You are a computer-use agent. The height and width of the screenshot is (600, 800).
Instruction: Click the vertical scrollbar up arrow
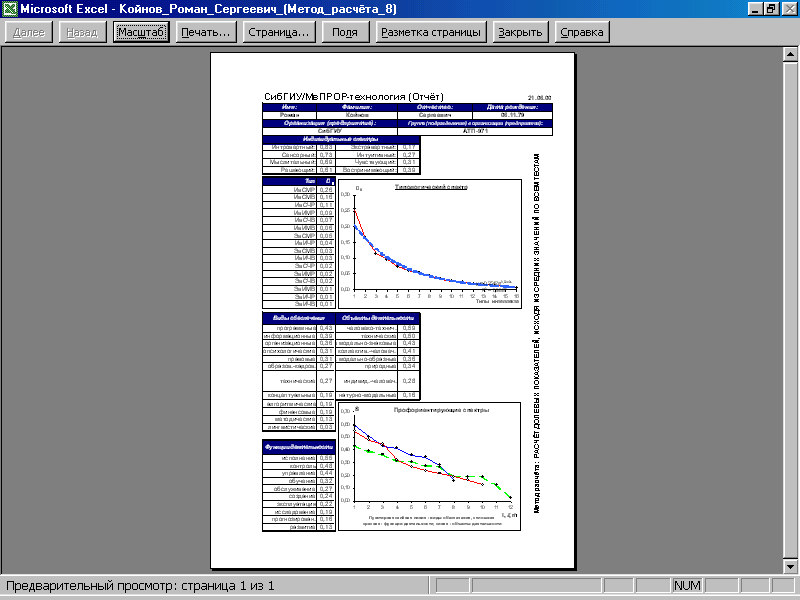(x=789, y=53)
